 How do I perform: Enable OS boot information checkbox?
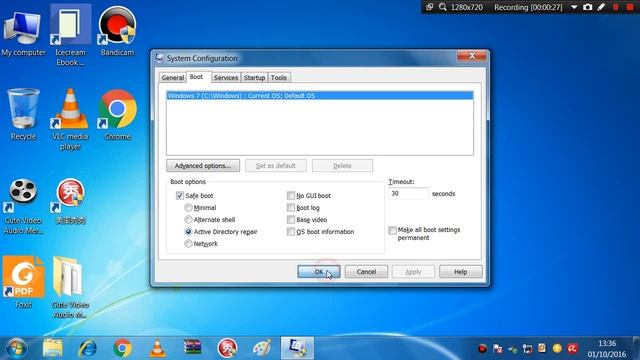pos(291,231)
